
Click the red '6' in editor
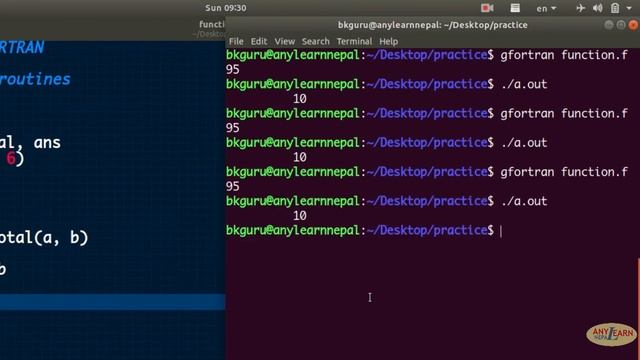pyautogui.click(x=11, y=158)
